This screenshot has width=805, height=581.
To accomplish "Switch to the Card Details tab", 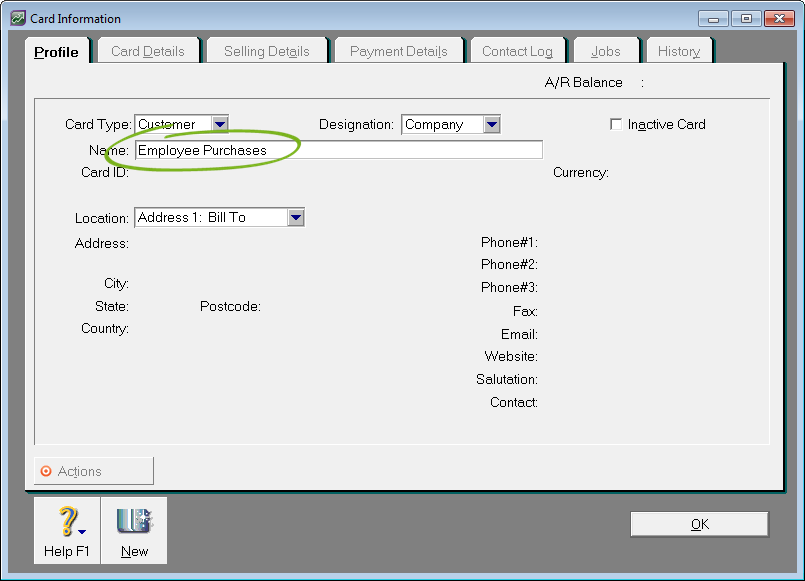I will [147, 51].
